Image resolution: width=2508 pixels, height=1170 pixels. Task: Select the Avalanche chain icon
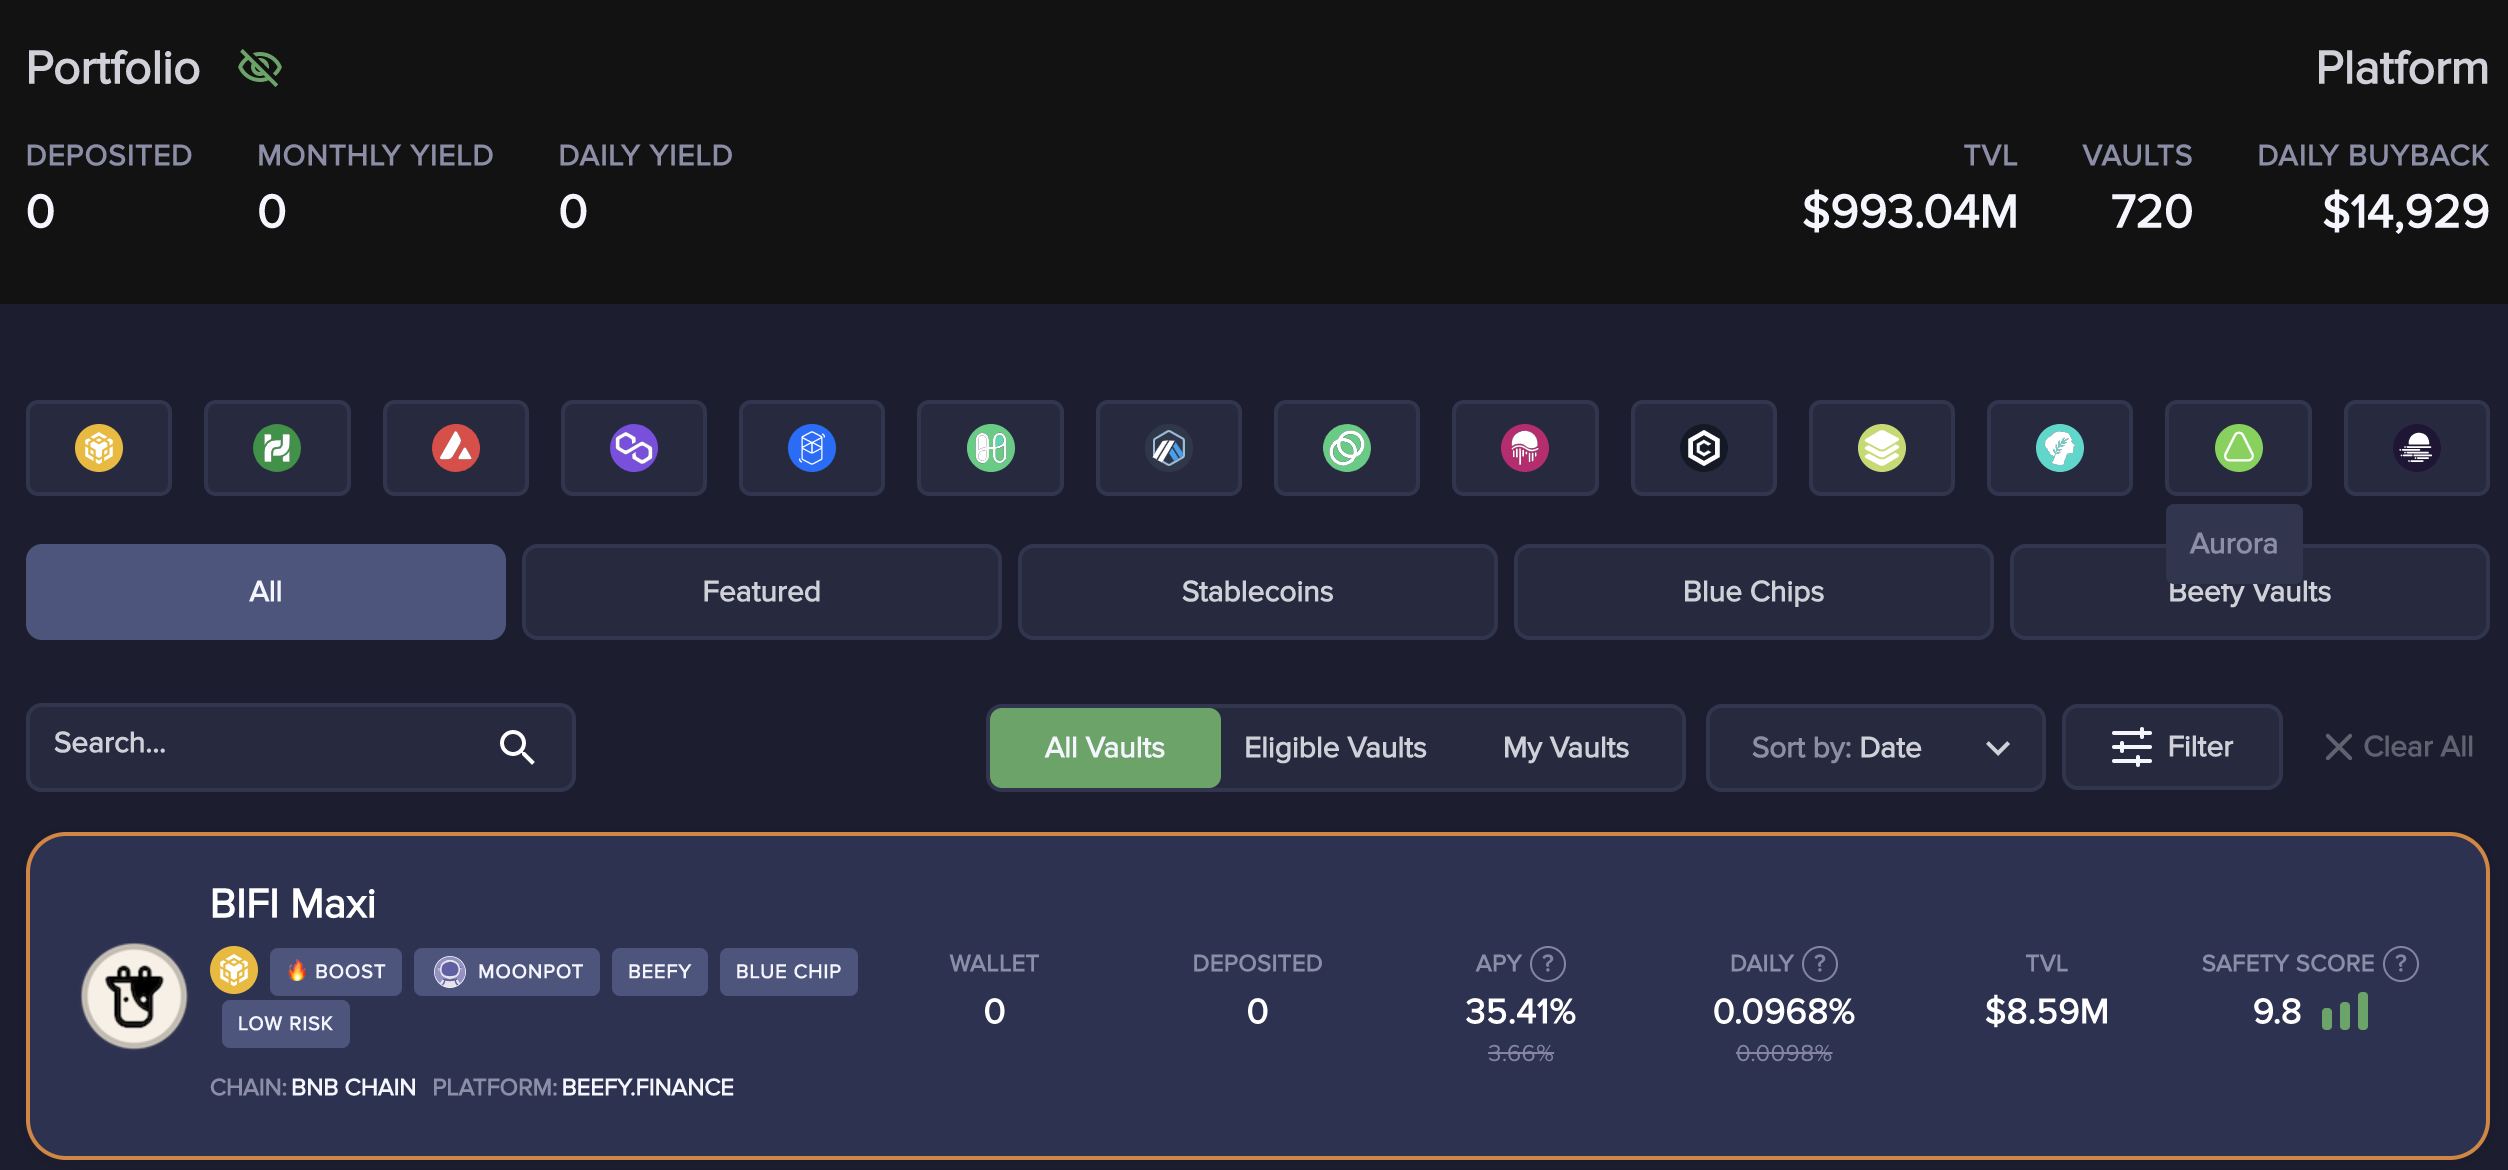[455, 448]
